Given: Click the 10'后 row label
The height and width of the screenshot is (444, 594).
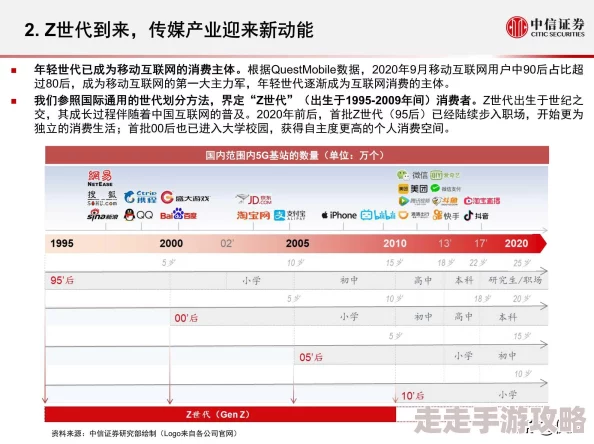Looking at the screenshot, I should pyautogui.click(x=412, y=396).
